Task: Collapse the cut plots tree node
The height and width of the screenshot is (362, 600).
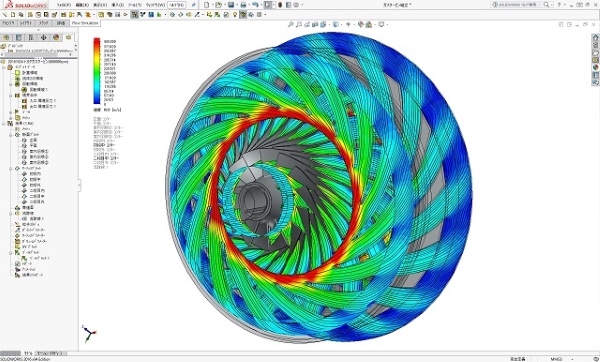Action: pyautogui.click(x=11, y=135)
